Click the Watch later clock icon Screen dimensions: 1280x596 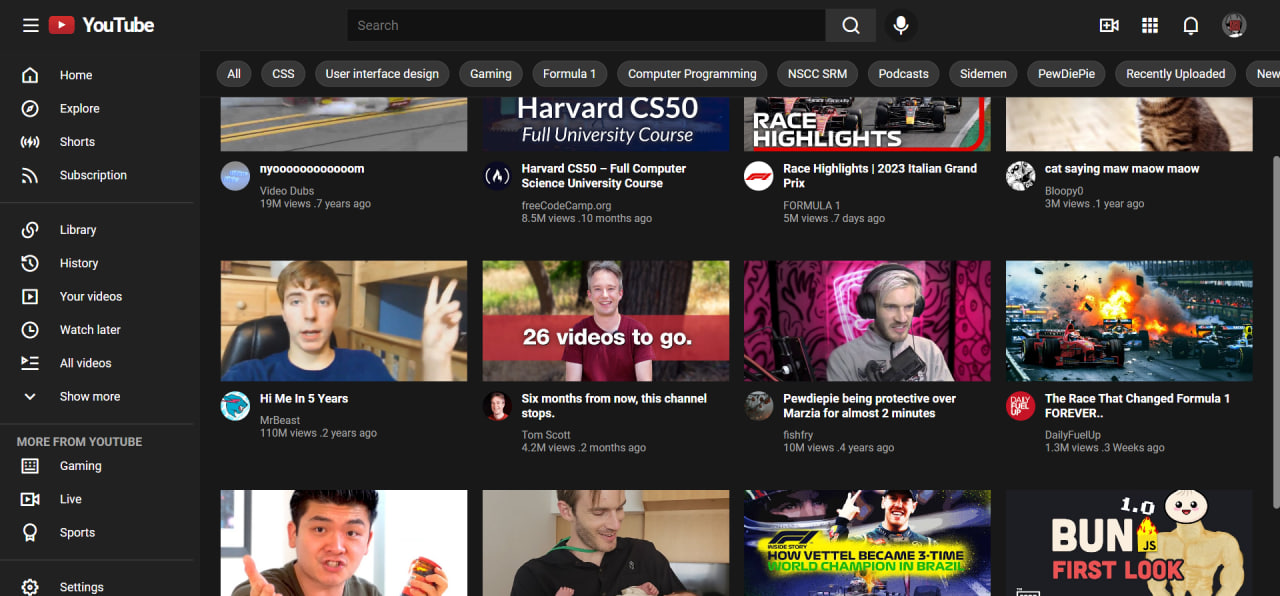coord(30,330)
